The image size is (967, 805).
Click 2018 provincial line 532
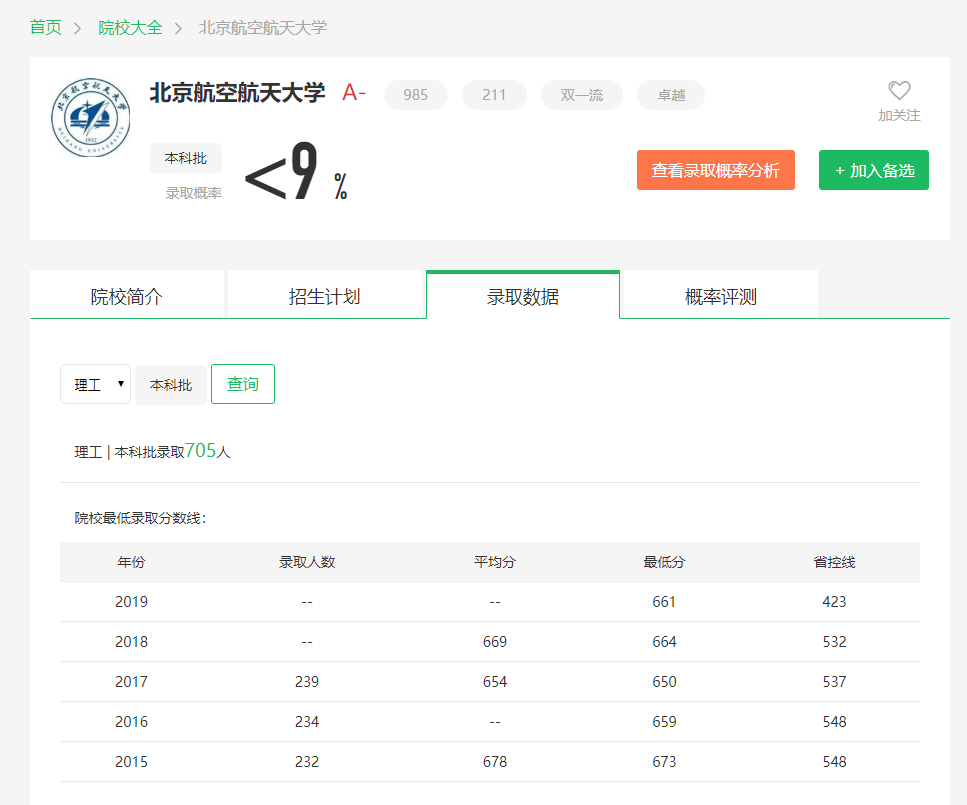(x=834, y=642)
